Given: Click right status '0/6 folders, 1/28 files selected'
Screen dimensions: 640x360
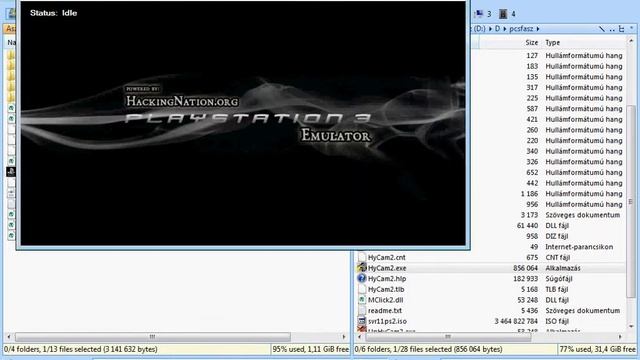Looking at the screenshot, I should point(429,349).
